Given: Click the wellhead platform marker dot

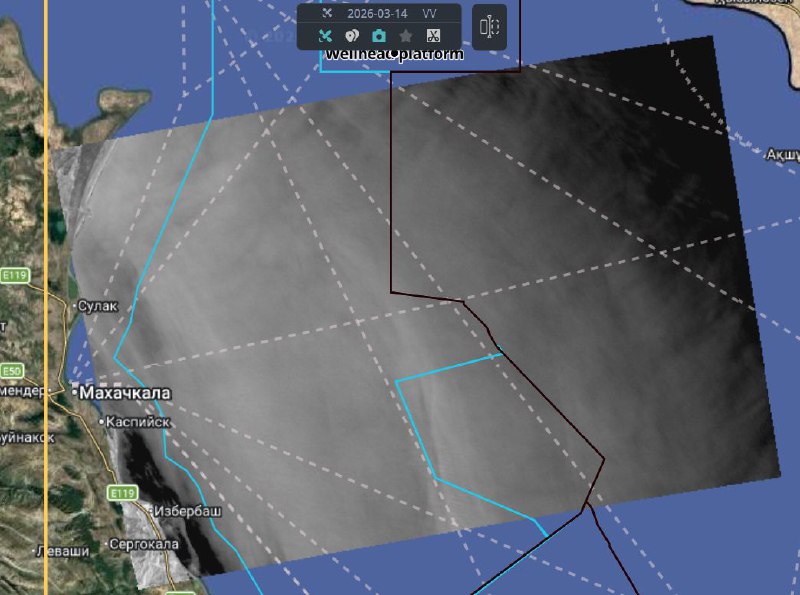Looking at the screenshot, I should pos(394,52).
